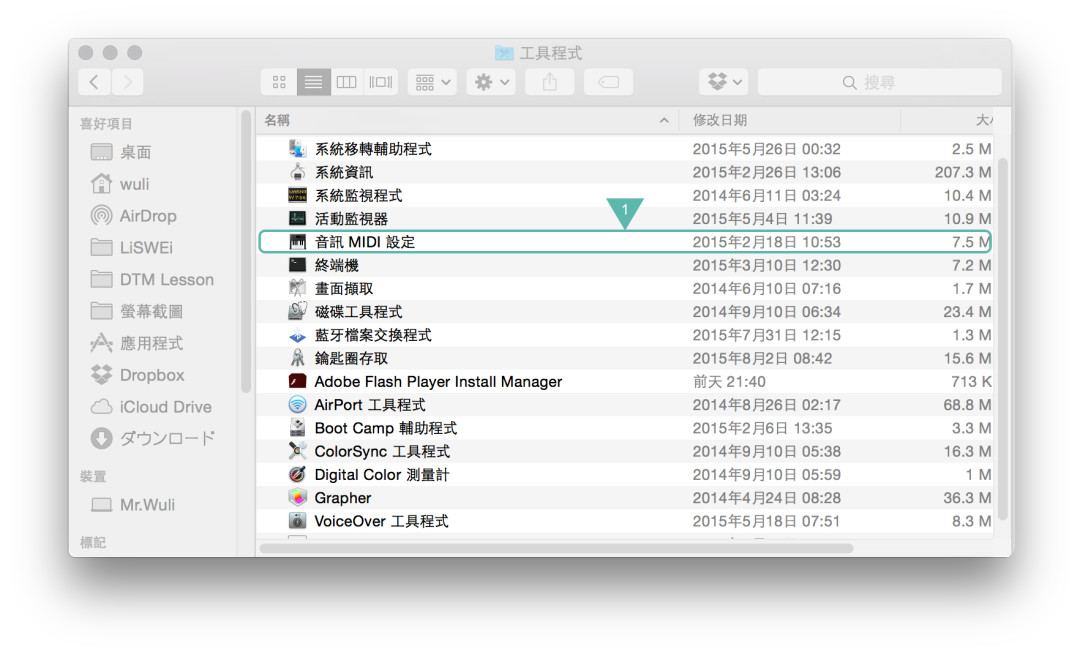Select the 終端機 (Terminal) app icon

(x=298, y=264)
